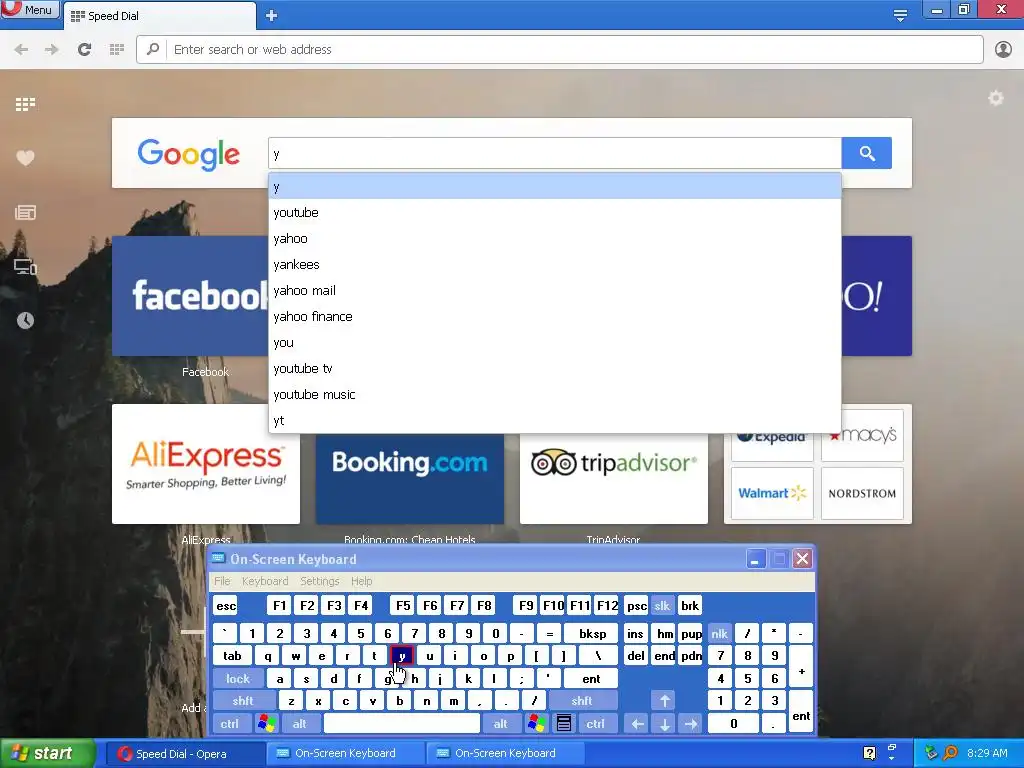The width and height of the screenshot is (1024, 768).
Task: Open Speed Dial customization gear
Action: pos(995,99)
